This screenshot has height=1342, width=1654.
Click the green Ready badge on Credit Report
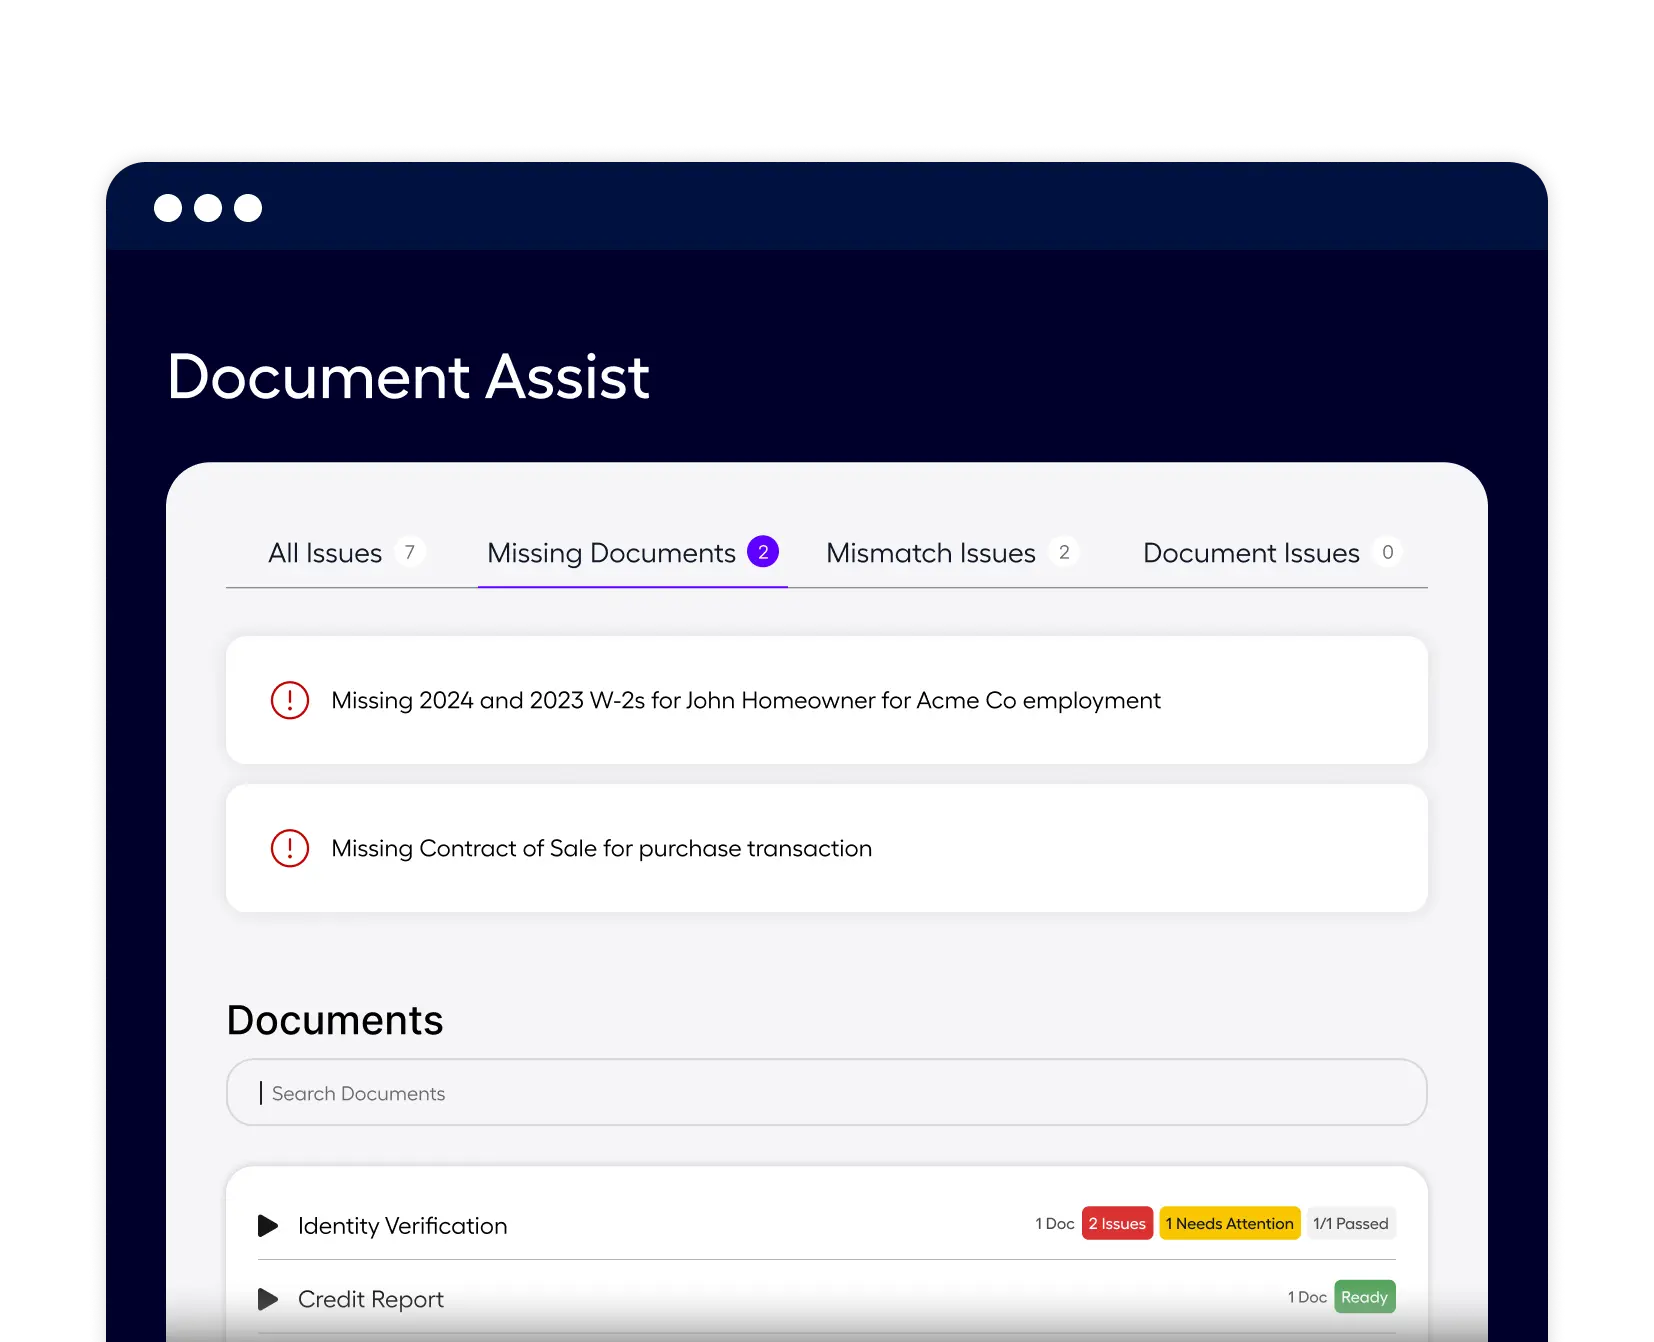click(1365, 1297)
